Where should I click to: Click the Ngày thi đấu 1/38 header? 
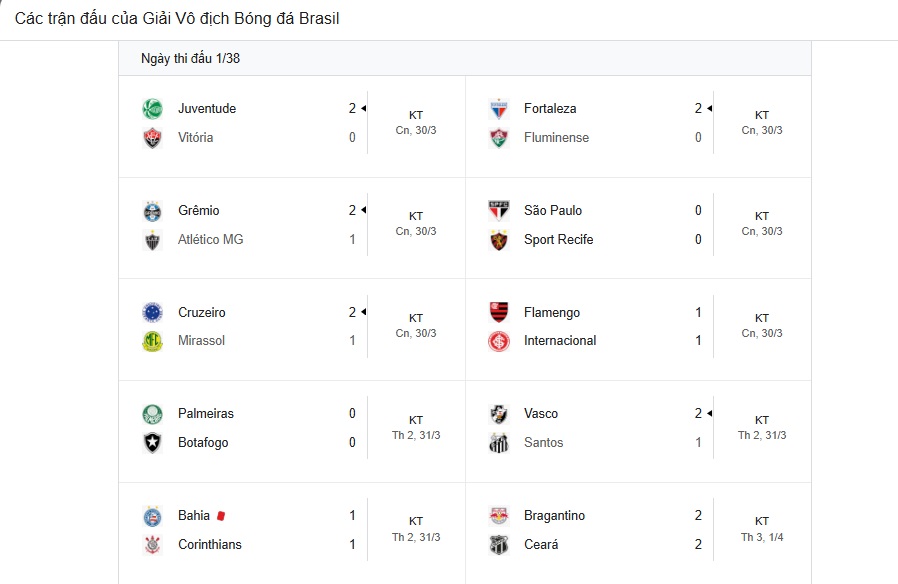tap(190, 58)
